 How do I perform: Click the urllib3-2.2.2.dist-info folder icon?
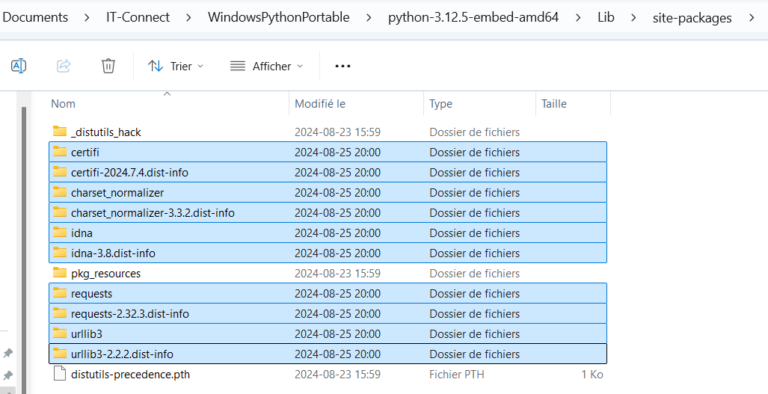60,353
